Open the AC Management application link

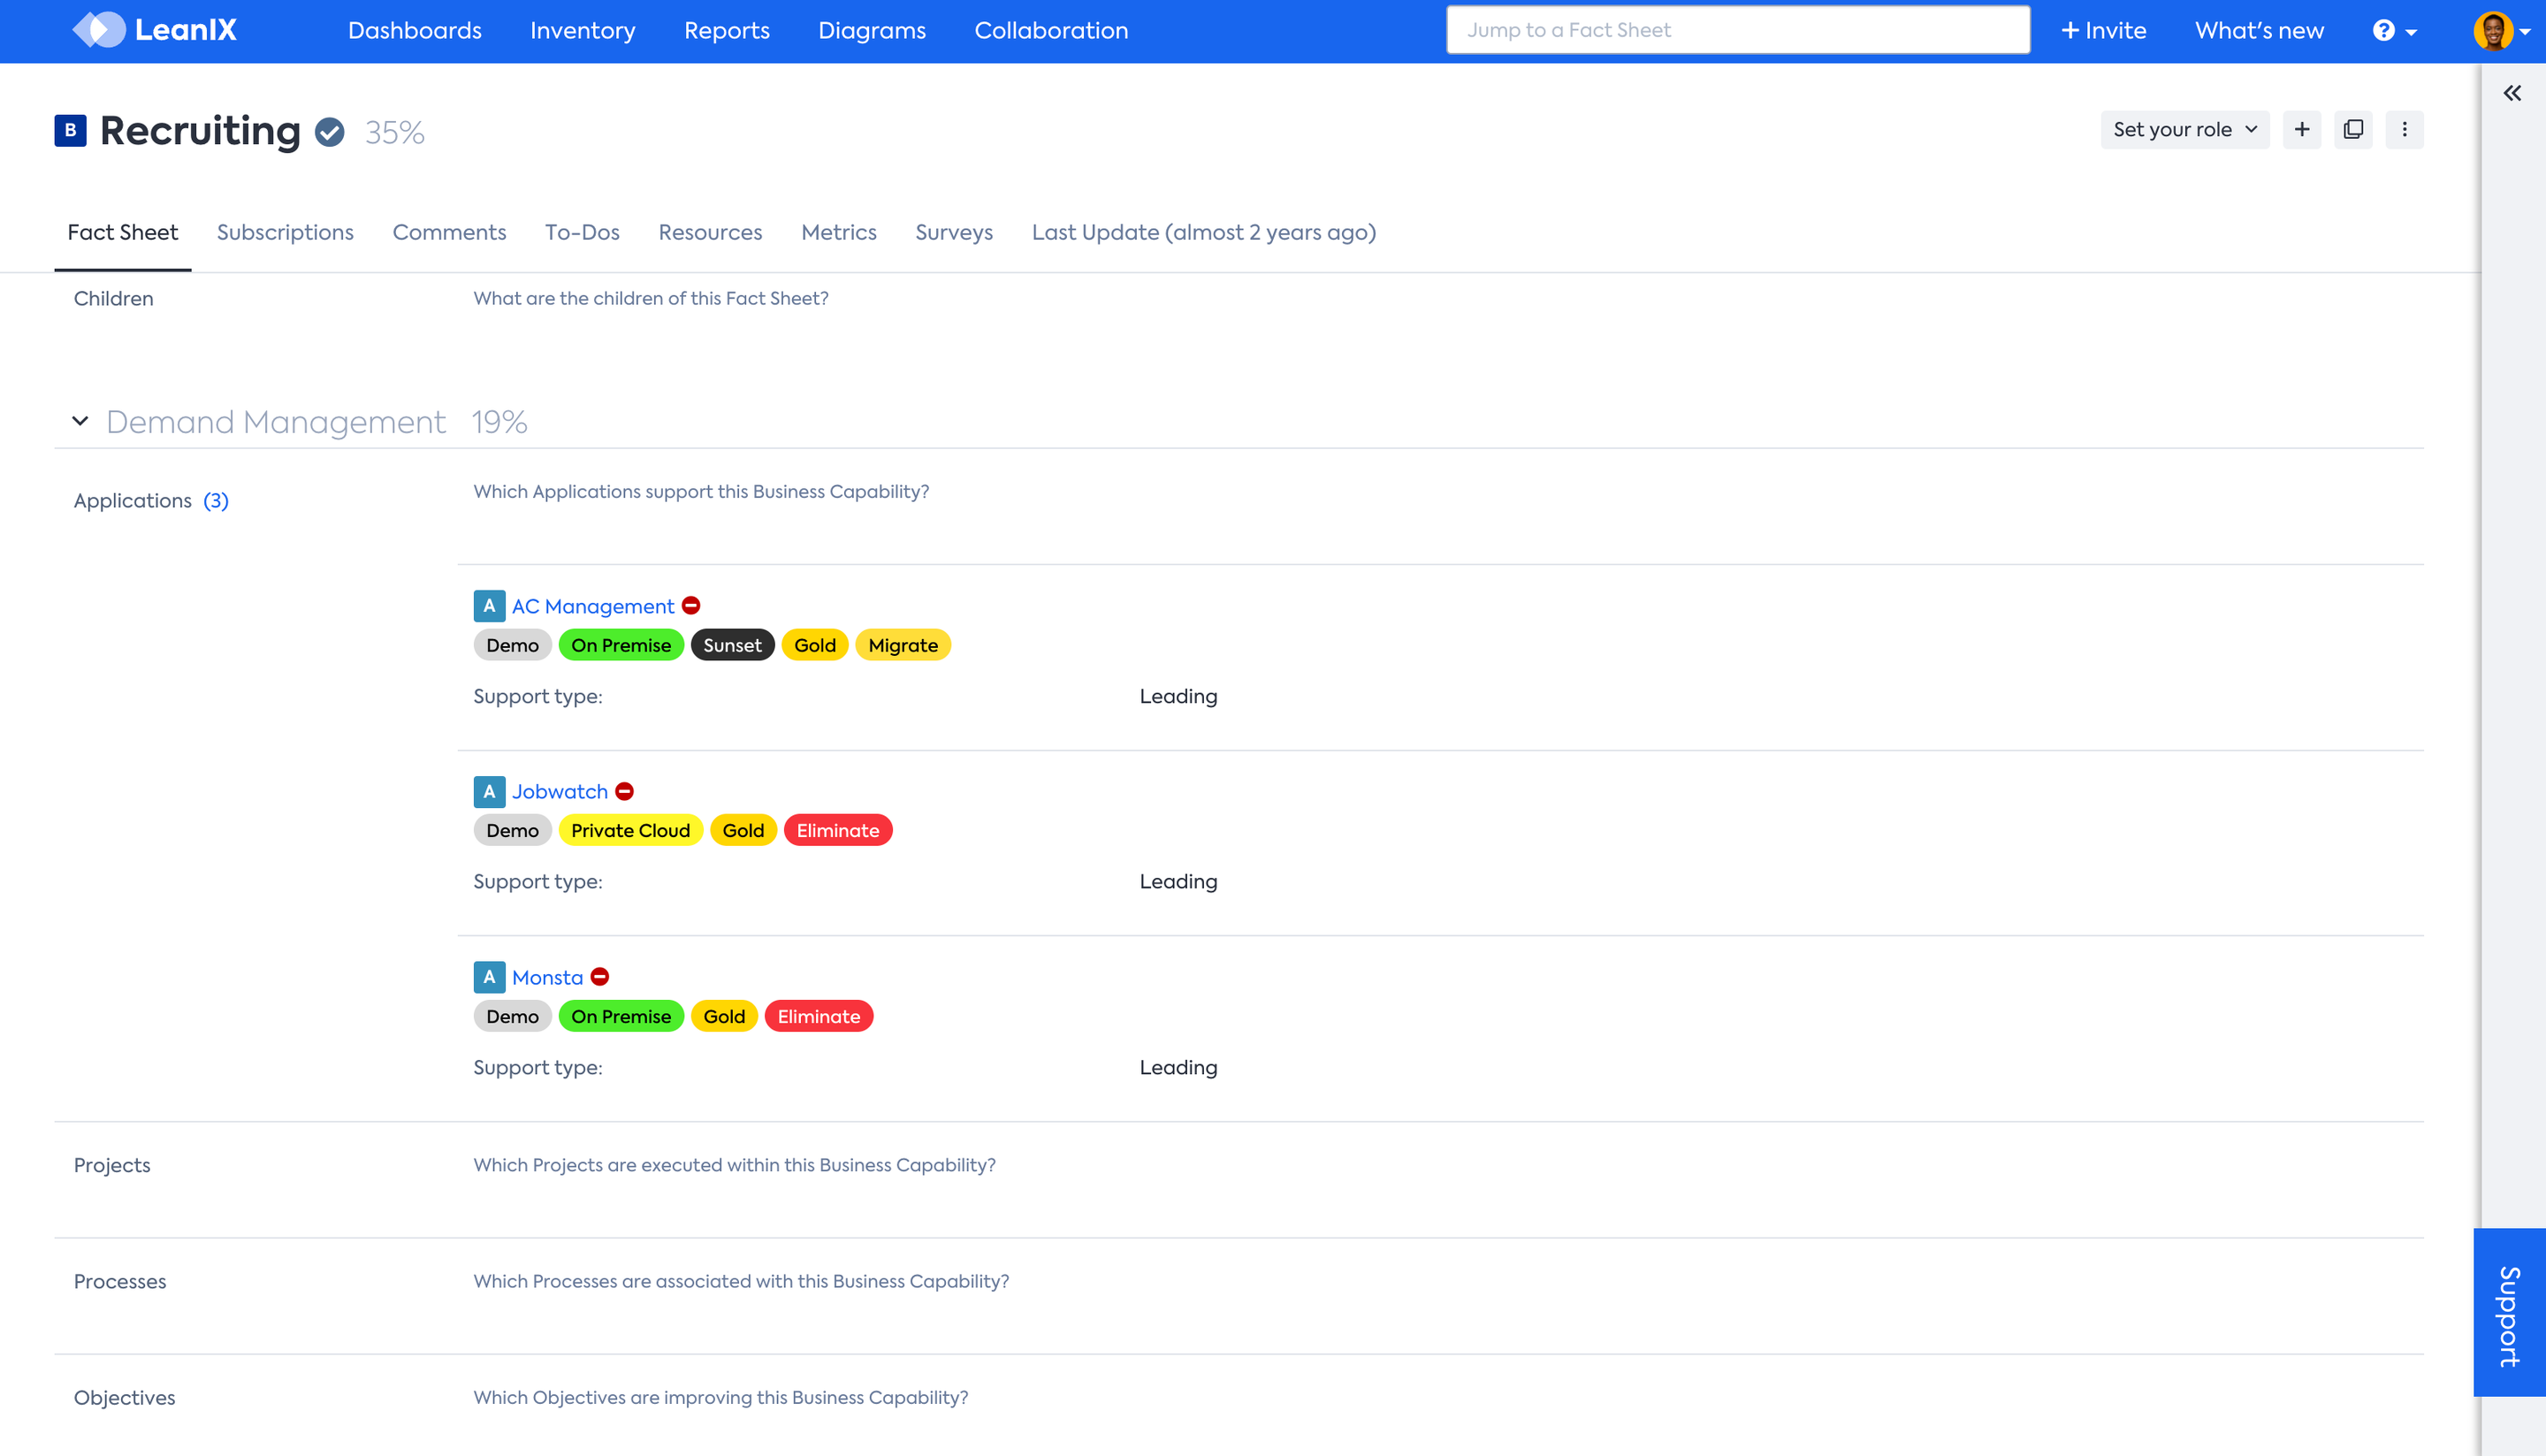pos(593,607)
